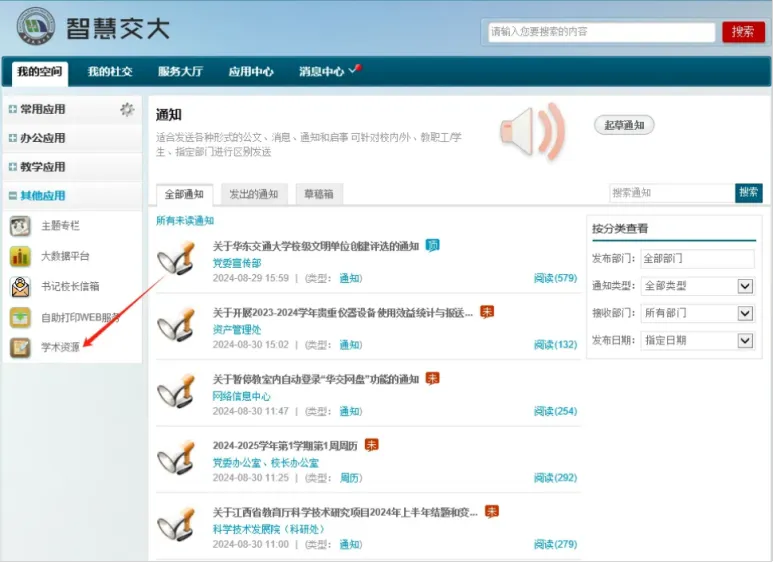Image resolution: width=773 pixels, height=562 pixels.
Task: Open the 大数据平台 chart icon
Action: point(20,256)
